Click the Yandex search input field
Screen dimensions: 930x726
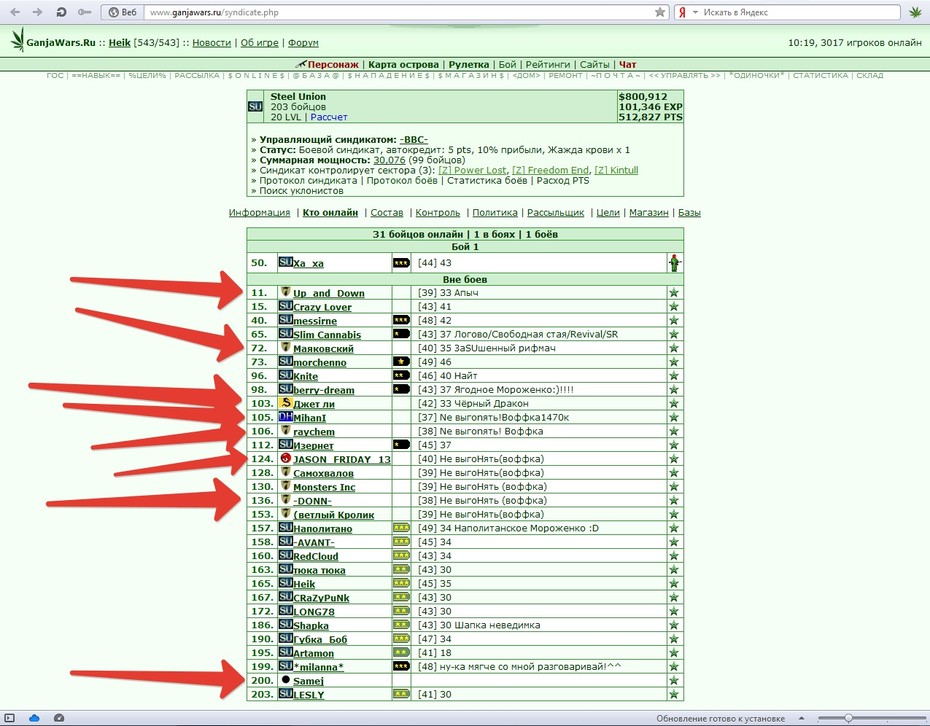coord(800,12)
